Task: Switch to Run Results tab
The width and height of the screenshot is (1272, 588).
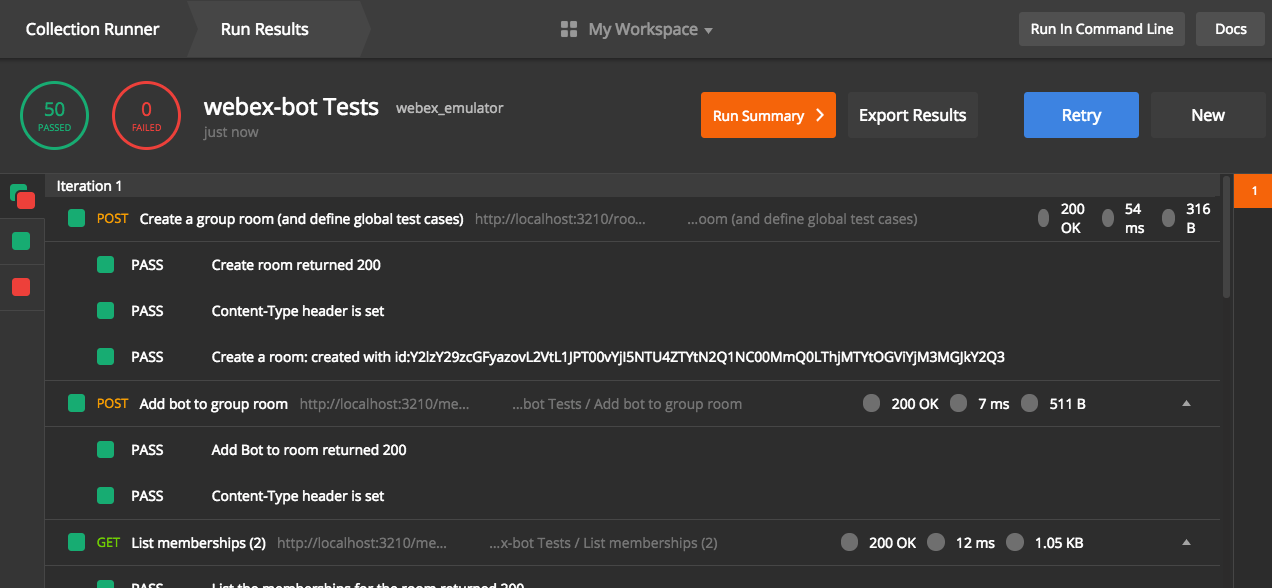Action: pyautogui.click(x=264, y=29)
